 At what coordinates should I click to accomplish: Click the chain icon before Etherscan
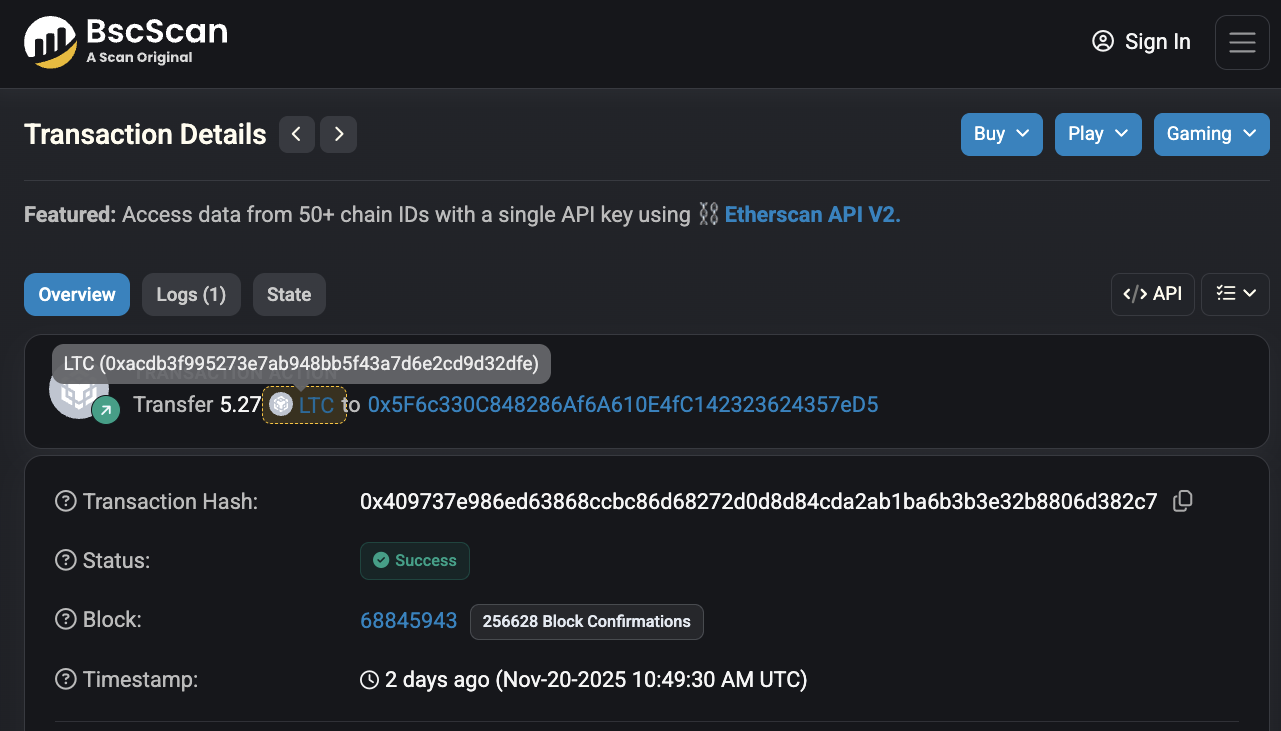pyautogui.click(x=708, y=214)
